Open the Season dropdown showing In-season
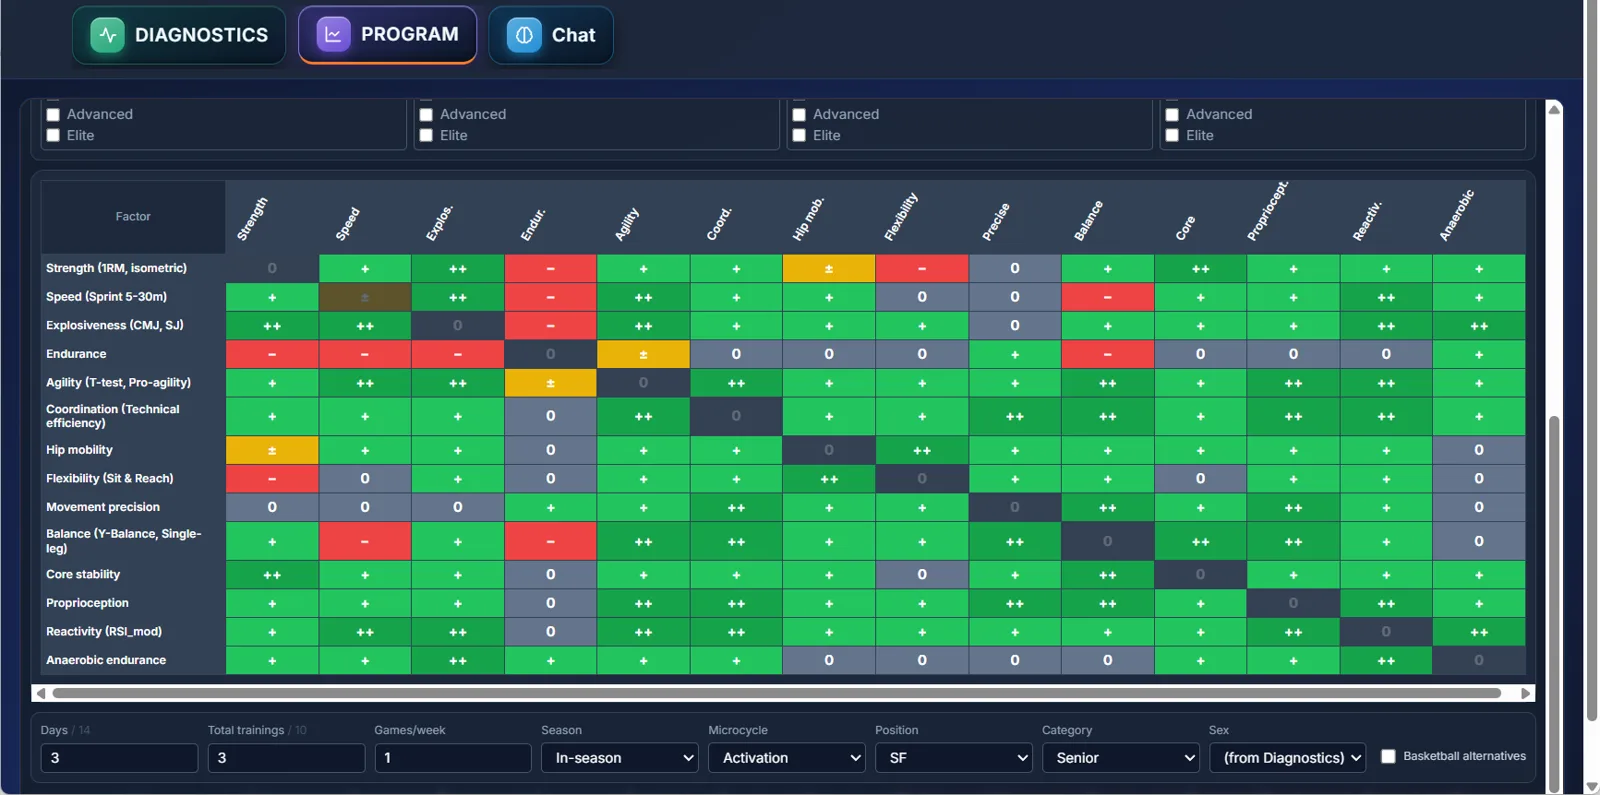The image size is (1600, 795). 620,758
